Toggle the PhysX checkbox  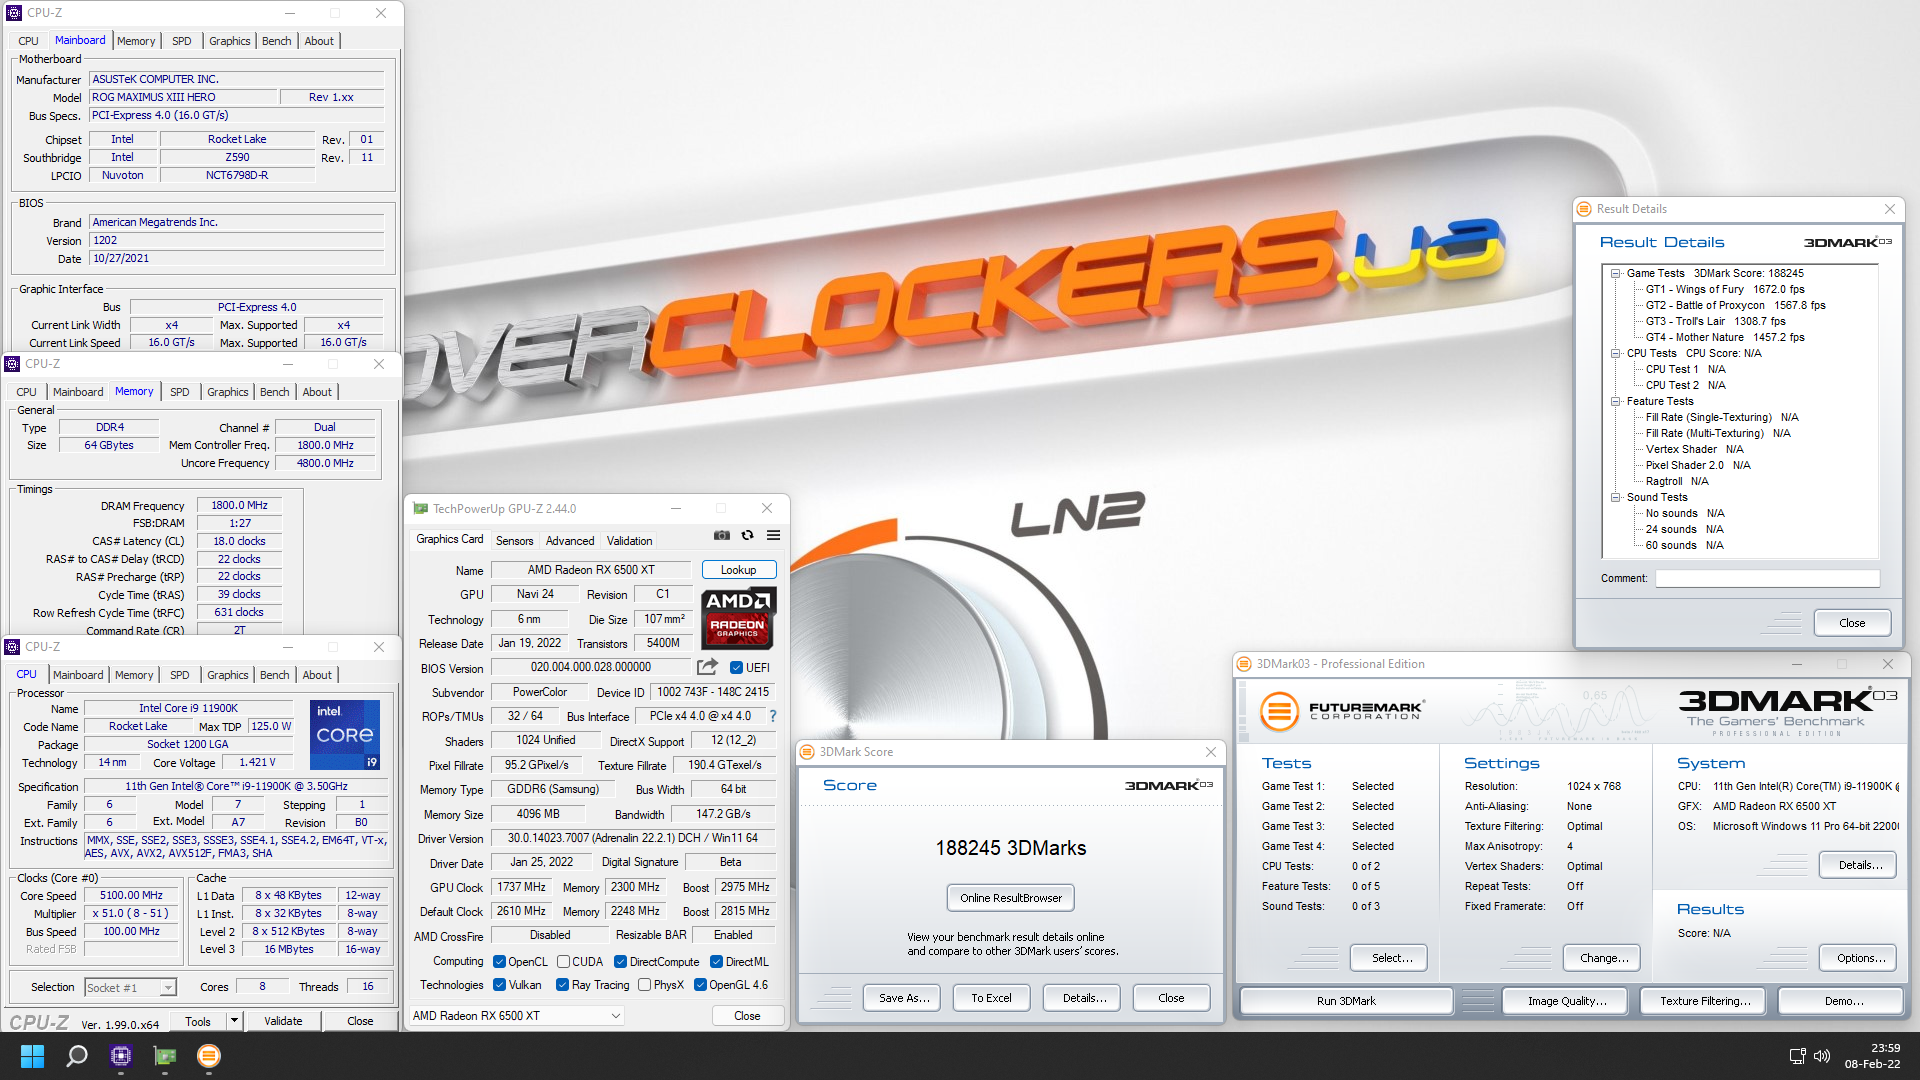coord(644,985)
